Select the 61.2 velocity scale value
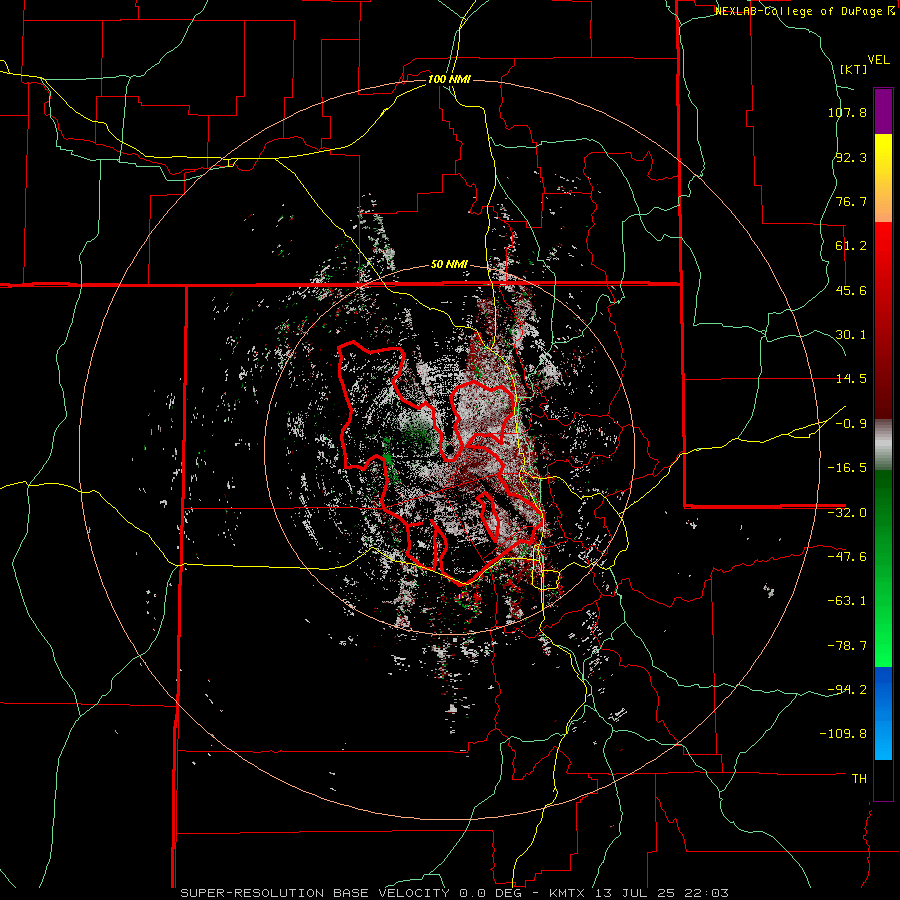 tap(851, 246)
